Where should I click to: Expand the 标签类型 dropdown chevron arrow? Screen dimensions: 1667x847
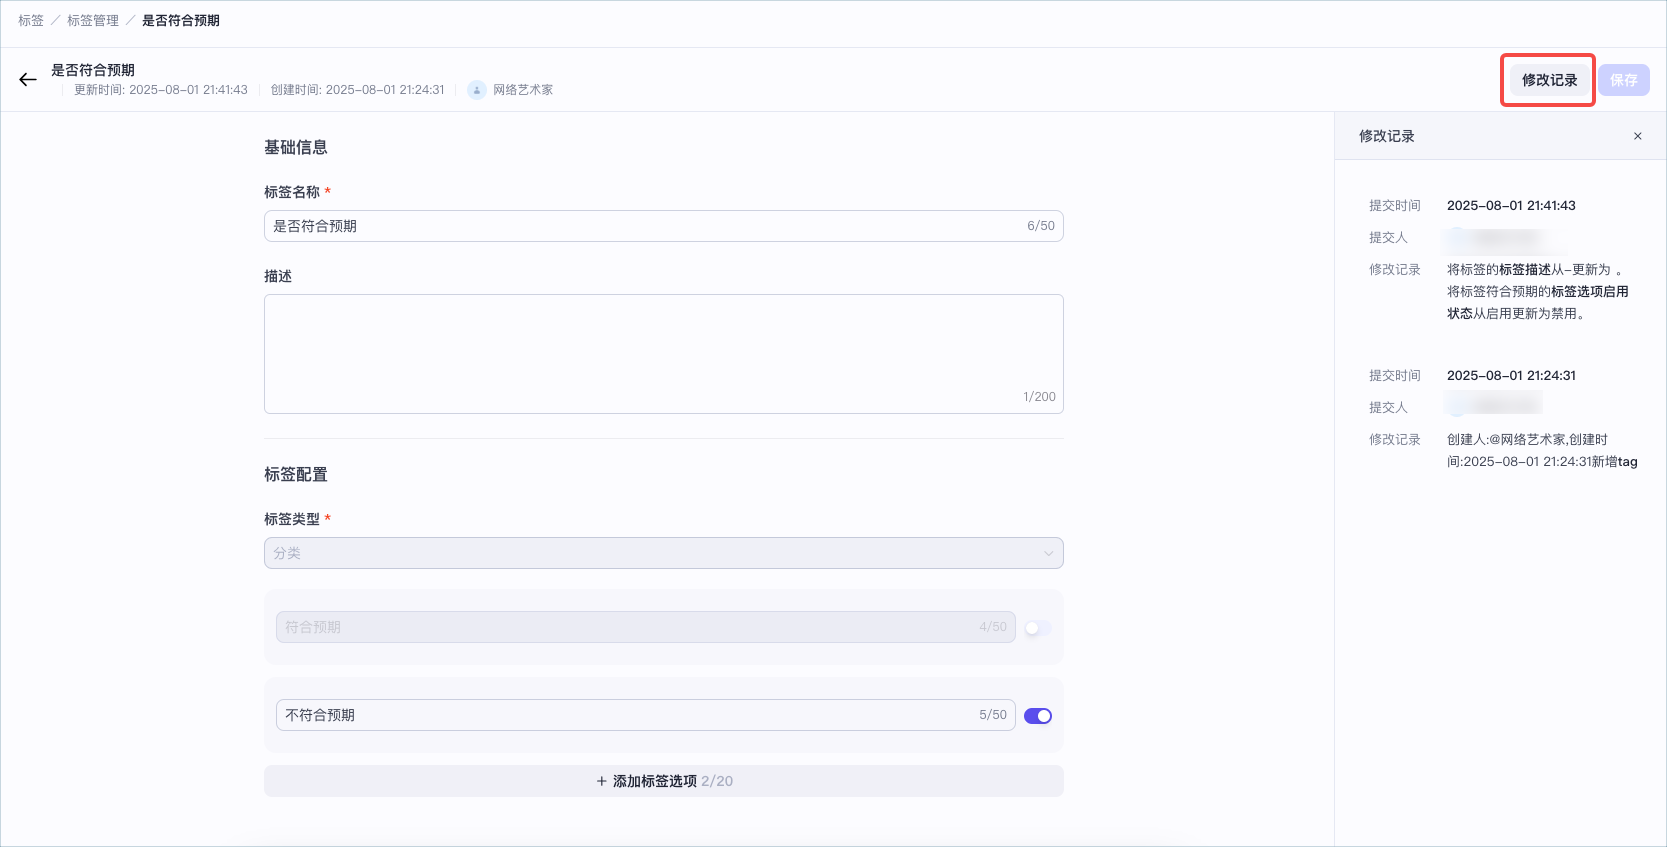tap(1048, 553)
